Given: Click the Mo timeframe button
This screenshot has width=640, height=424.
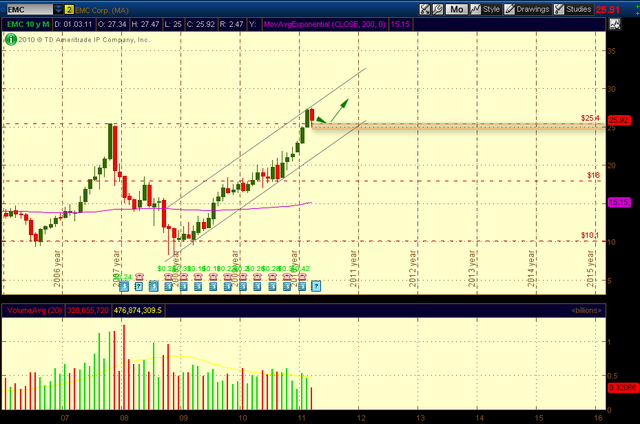Looking at the screenshot, I should (455, 8).
